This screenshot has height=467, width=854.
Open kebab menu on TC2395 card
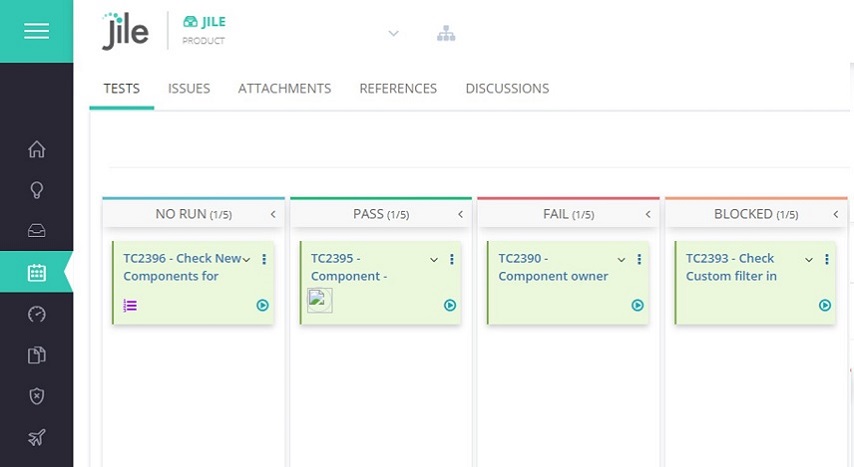(452, 260)
